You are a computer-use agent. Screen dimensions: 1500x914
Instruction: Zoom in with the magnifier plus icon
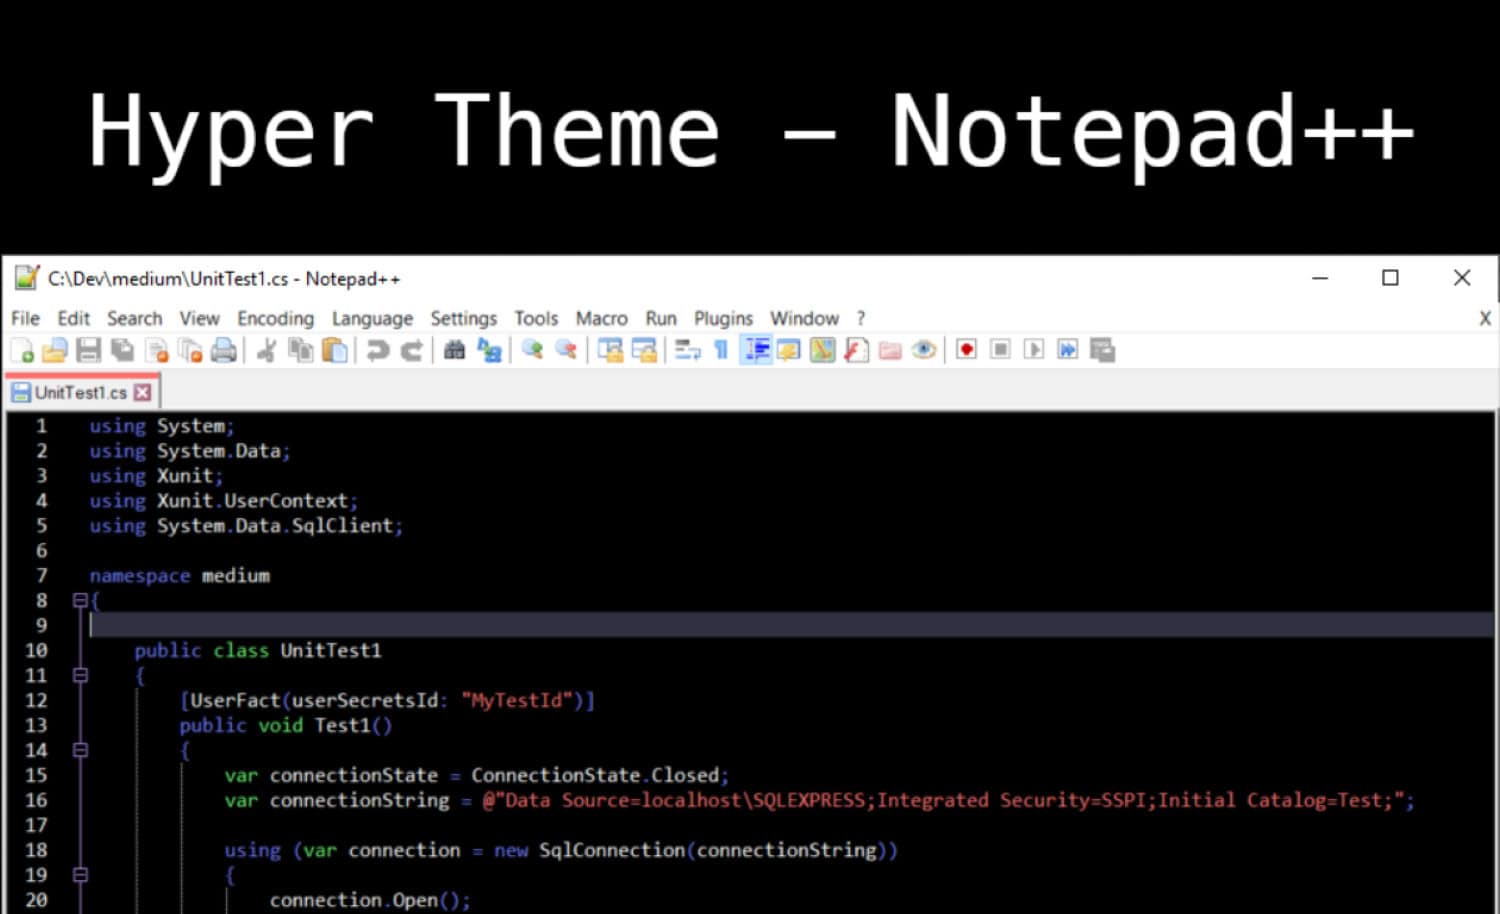point(532,350)
